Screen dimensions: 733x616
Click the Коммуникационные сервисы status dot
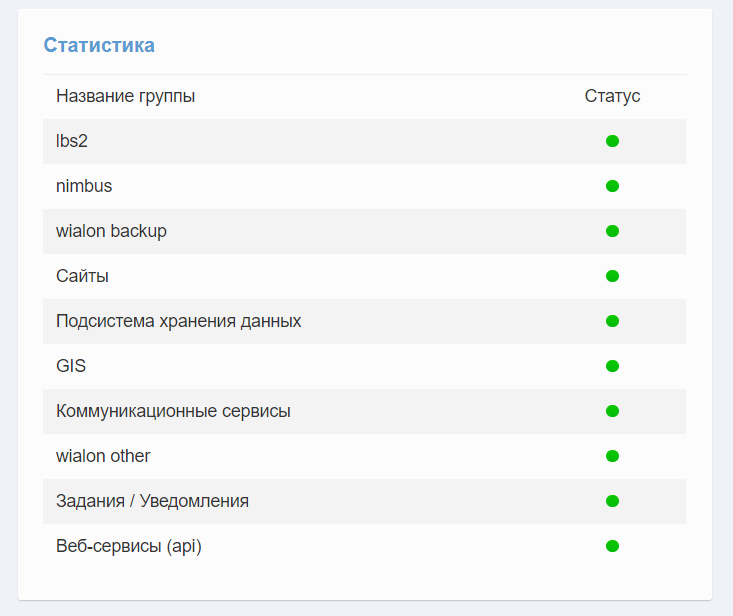(x=612, y=411)
